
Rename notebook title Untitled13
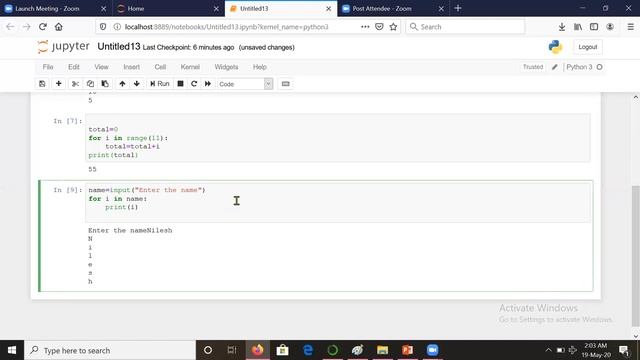click(x=119, y=47)
